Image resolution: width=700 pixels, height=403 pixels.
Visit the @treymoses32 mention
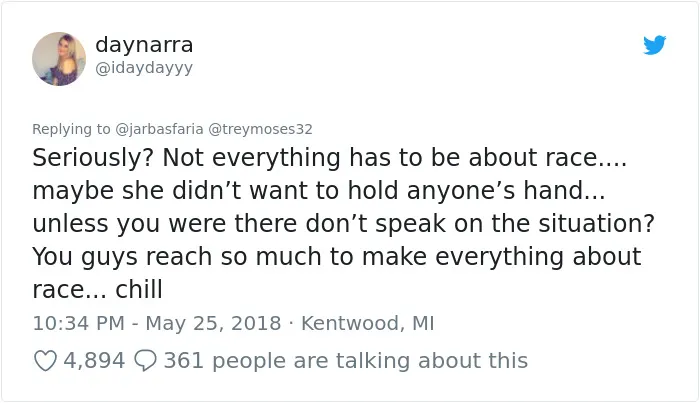coord(260,129)
